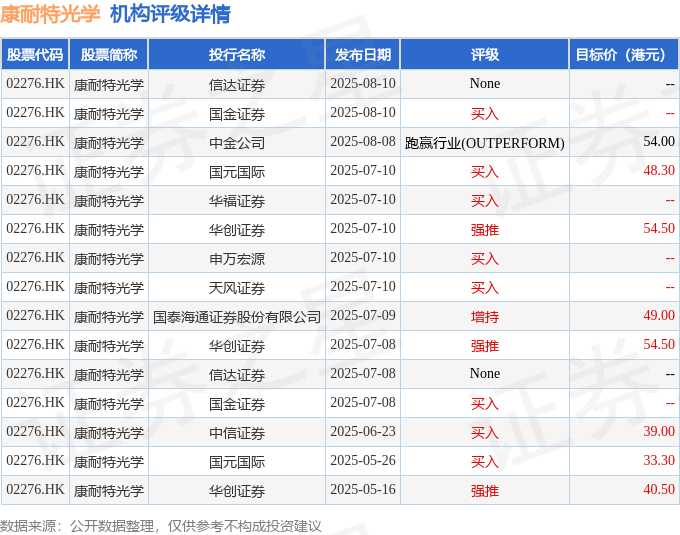Click the blue 机构评级详情 heading

tap(170, 15)
